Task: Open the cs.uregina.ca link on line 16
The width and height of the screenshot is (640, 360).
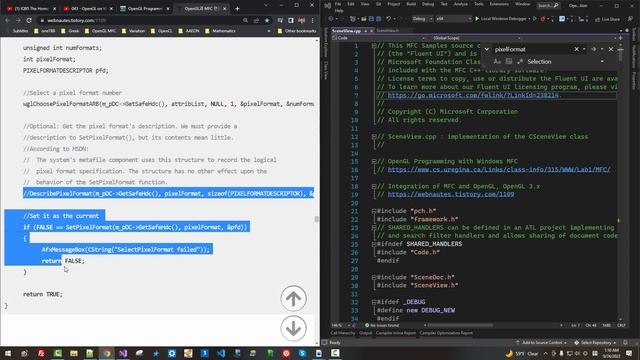Action: [499, 170]
